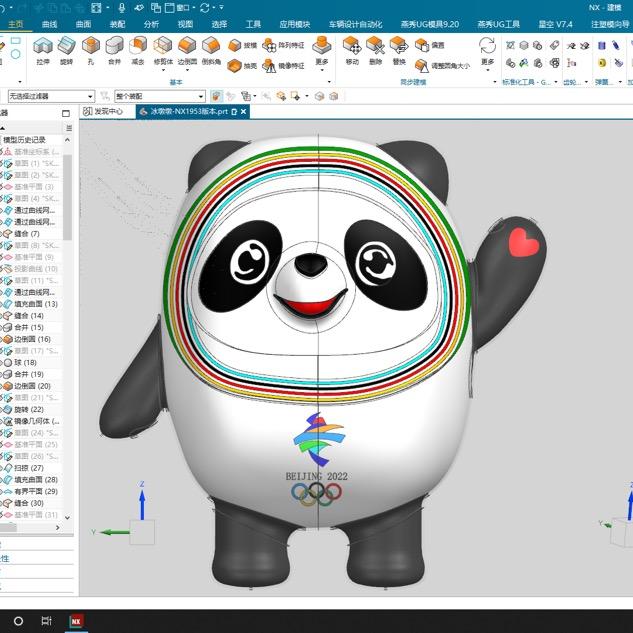This screenshot has height=633, width=633.
Task: Click the NX icon in Windows taskbar
Action: (76, 621)
